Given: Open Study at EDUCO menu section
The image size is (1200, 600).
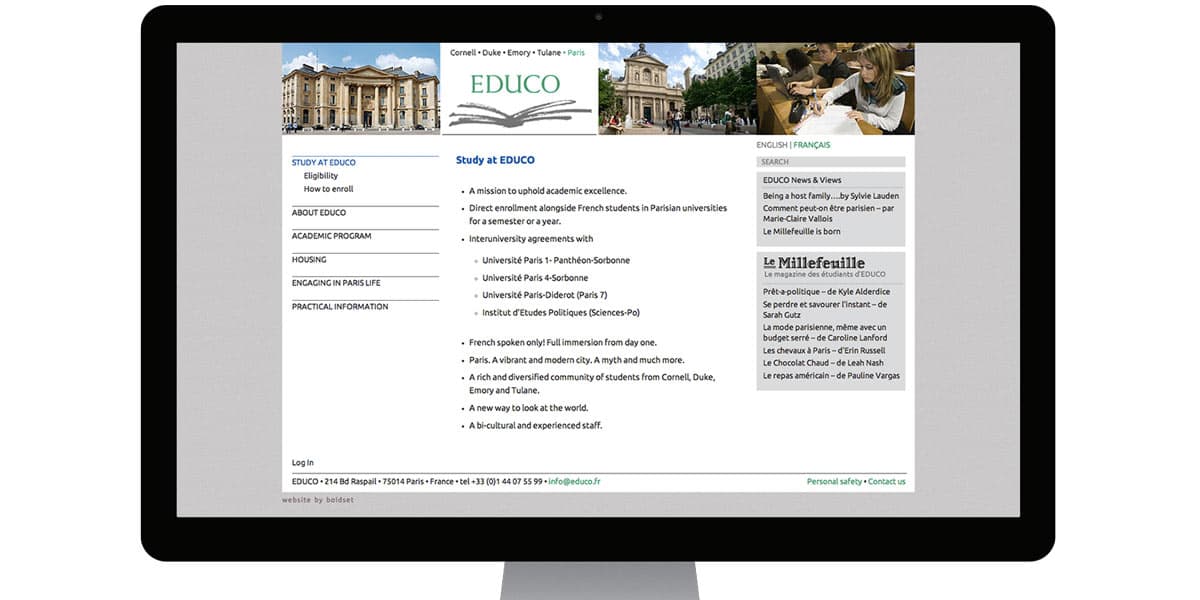Looking at the screenshot, I should click(323, 162).
